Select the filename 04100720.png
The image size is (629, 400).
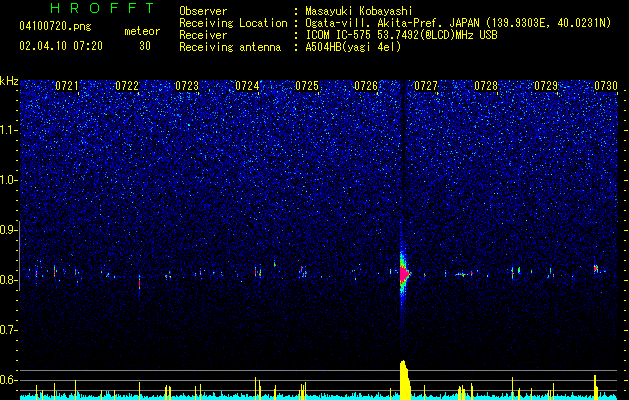(x=55, y=27)
